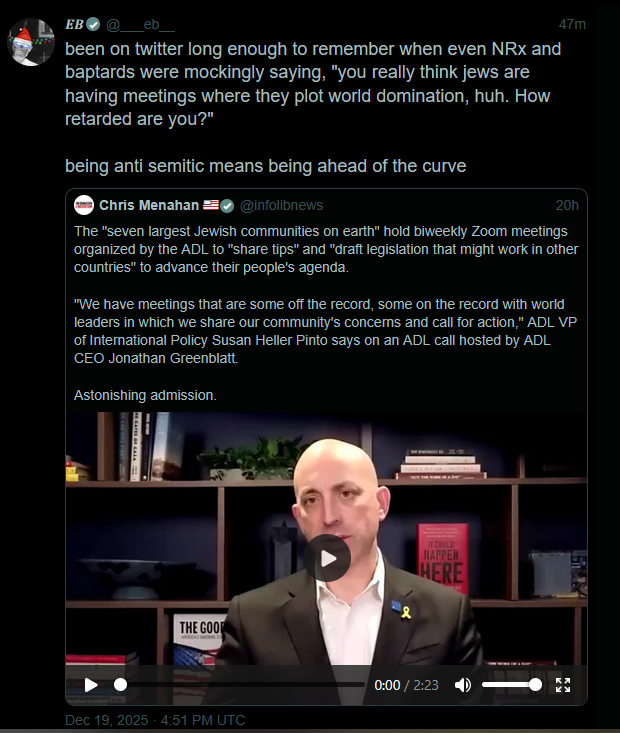This screenshot has width=620, height=733.
Task: Click the 47m timestamp
Action: point(572,24)
